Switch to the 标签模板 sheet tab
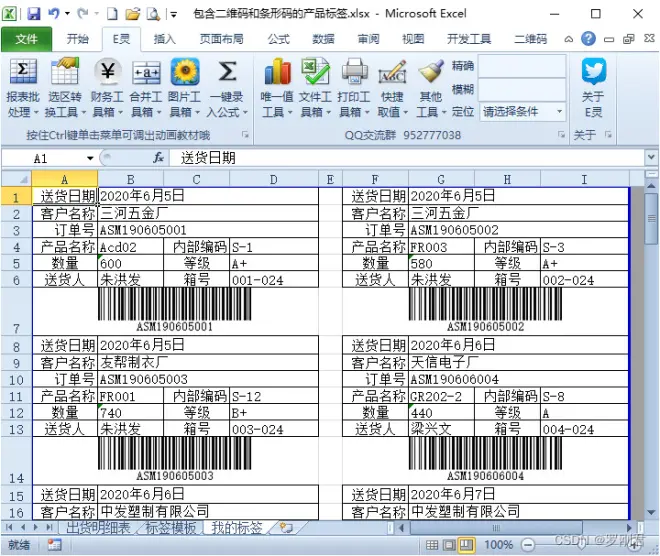 tap(170, 527)
